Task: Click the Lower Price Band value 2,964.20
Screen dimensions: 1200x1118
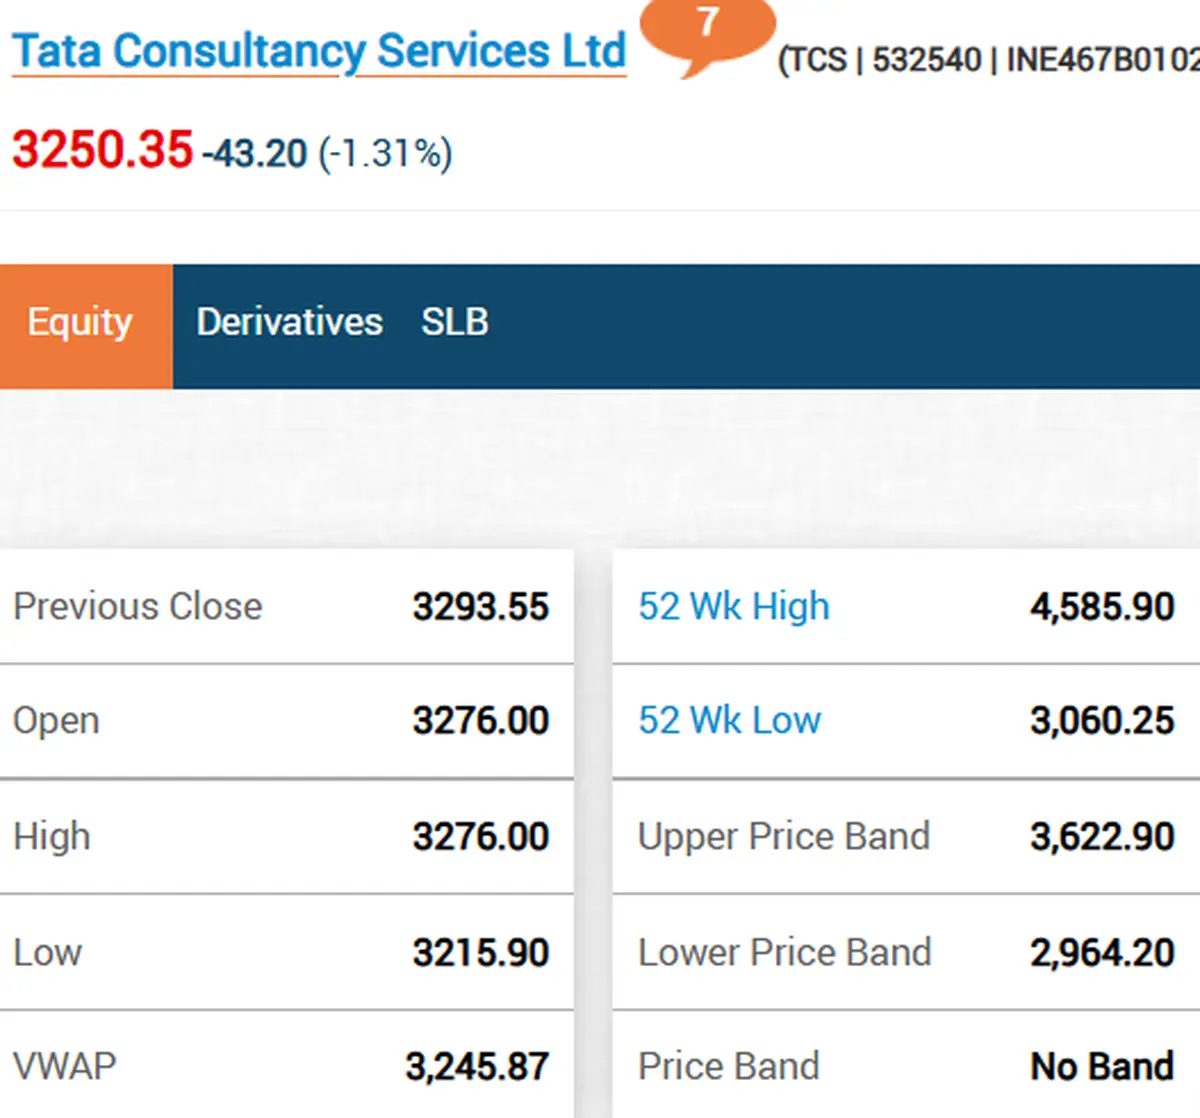Action: (x=1103, y=953)
